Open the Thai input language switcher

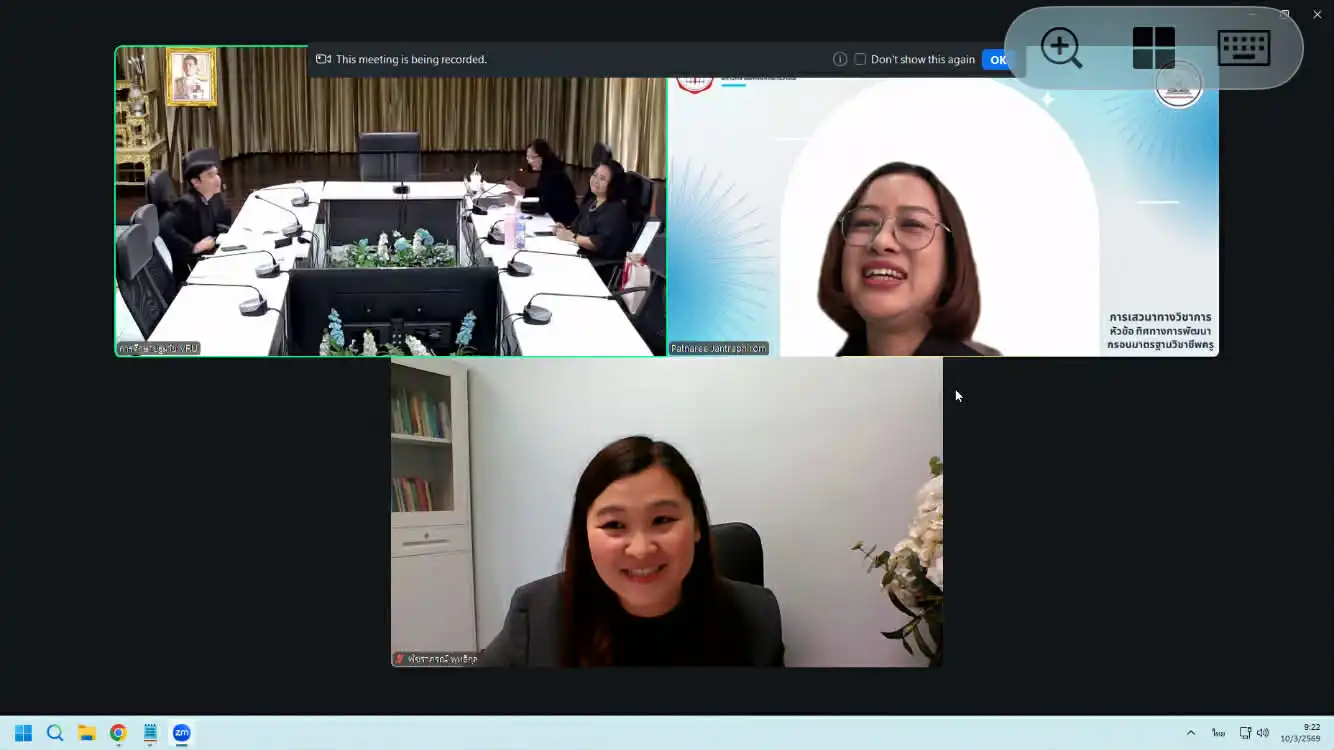coord(1218,733)
